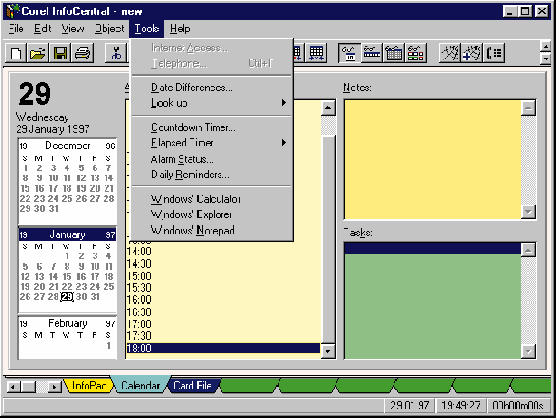Launch Windows' Explorer from menu

click(212, 214)
